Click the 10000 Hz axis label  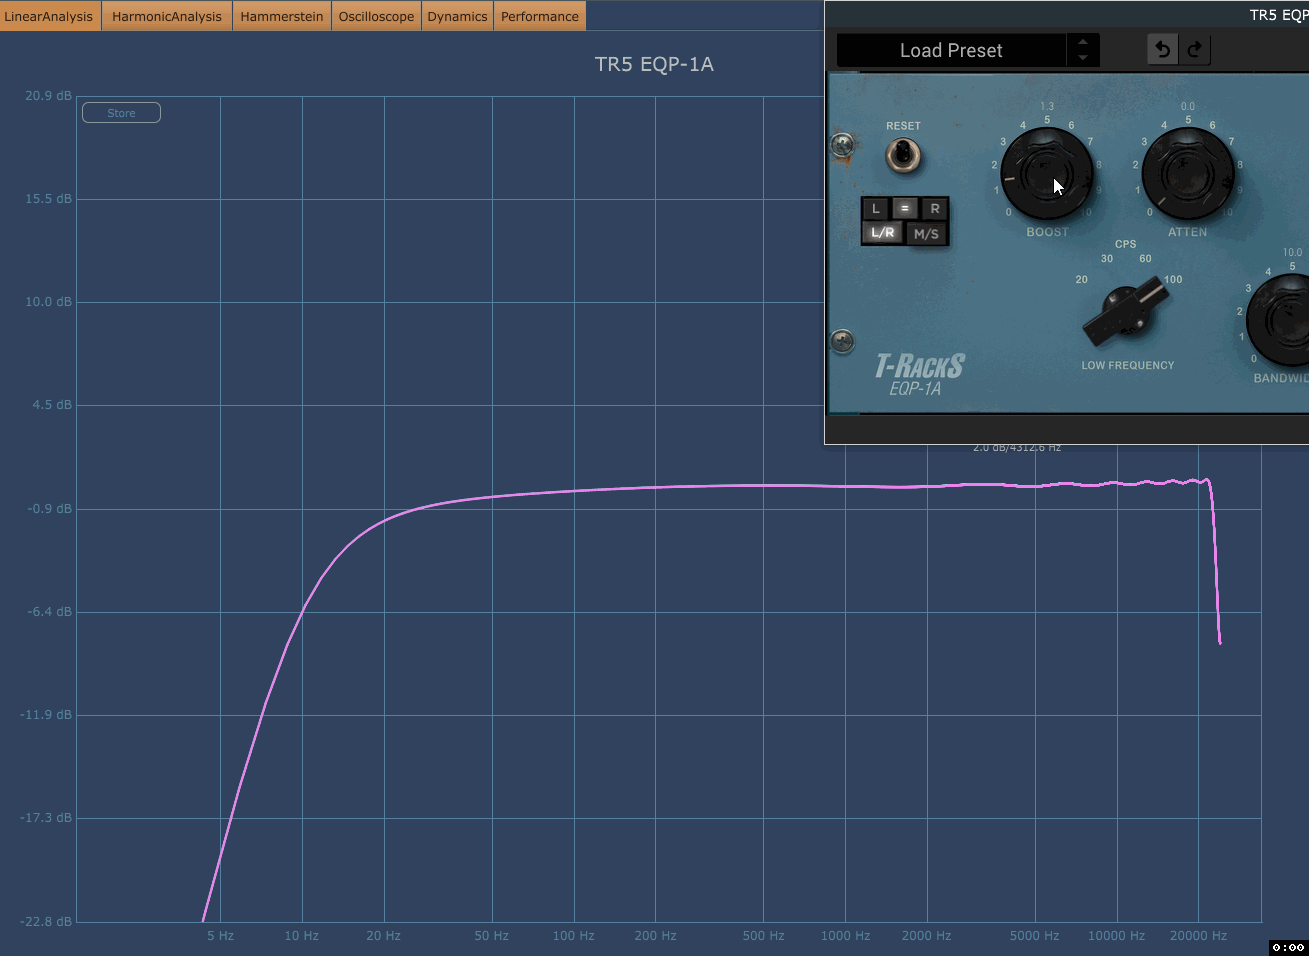(1116, 936)
